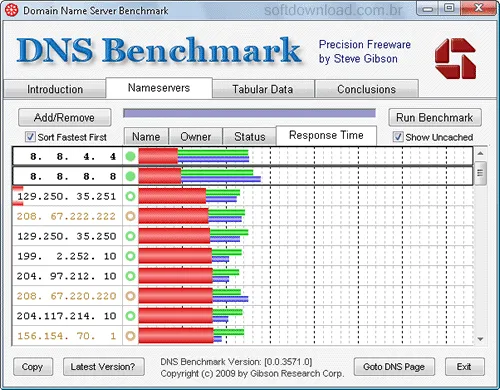Click the scrollbar up arrow

click(480, 153)
